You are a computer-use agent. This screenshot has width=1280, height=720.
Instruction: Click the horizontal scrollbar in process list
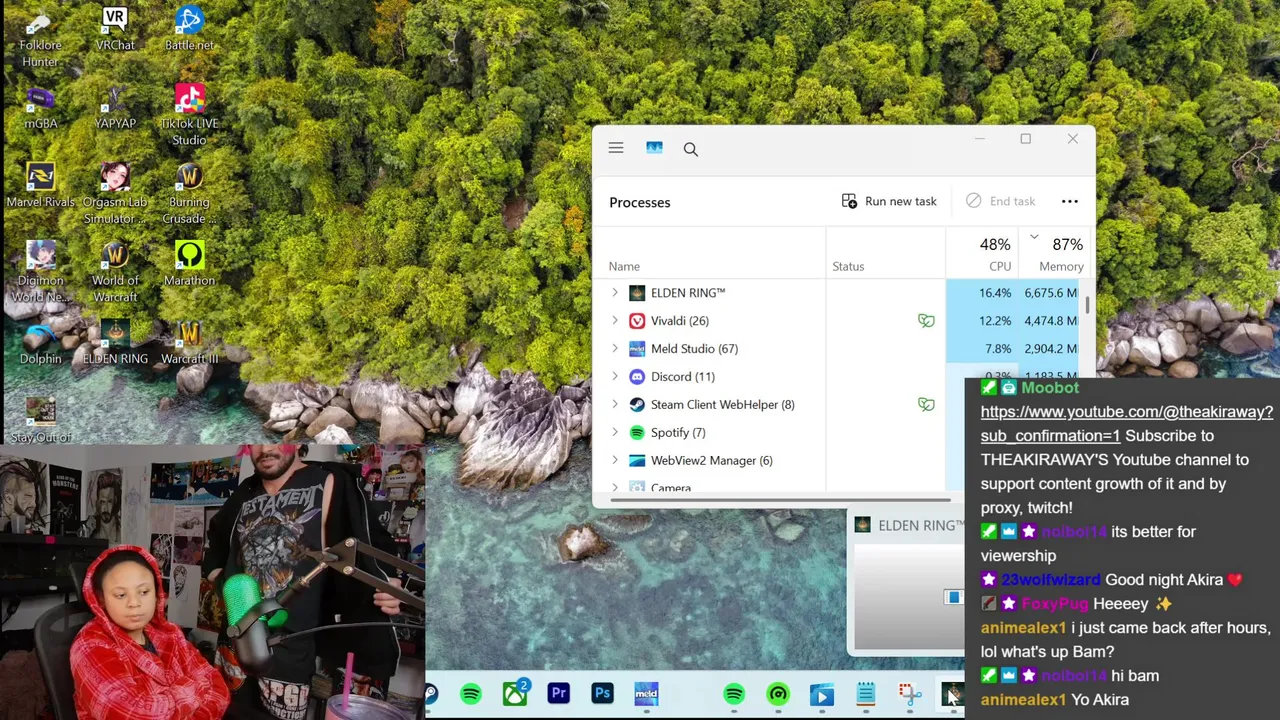(x=780, y=499)
